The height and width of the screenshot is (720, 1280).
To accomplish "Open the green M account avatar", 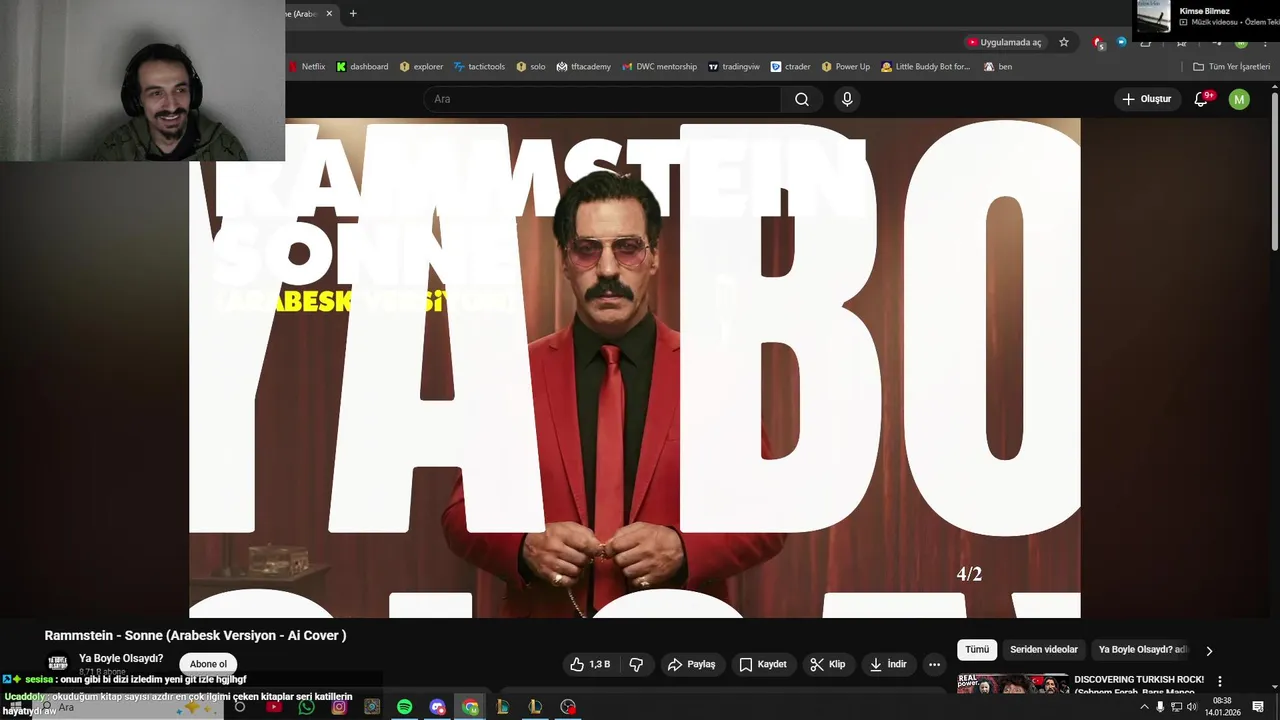I will pyautogui.click(x=1239, y=99).
